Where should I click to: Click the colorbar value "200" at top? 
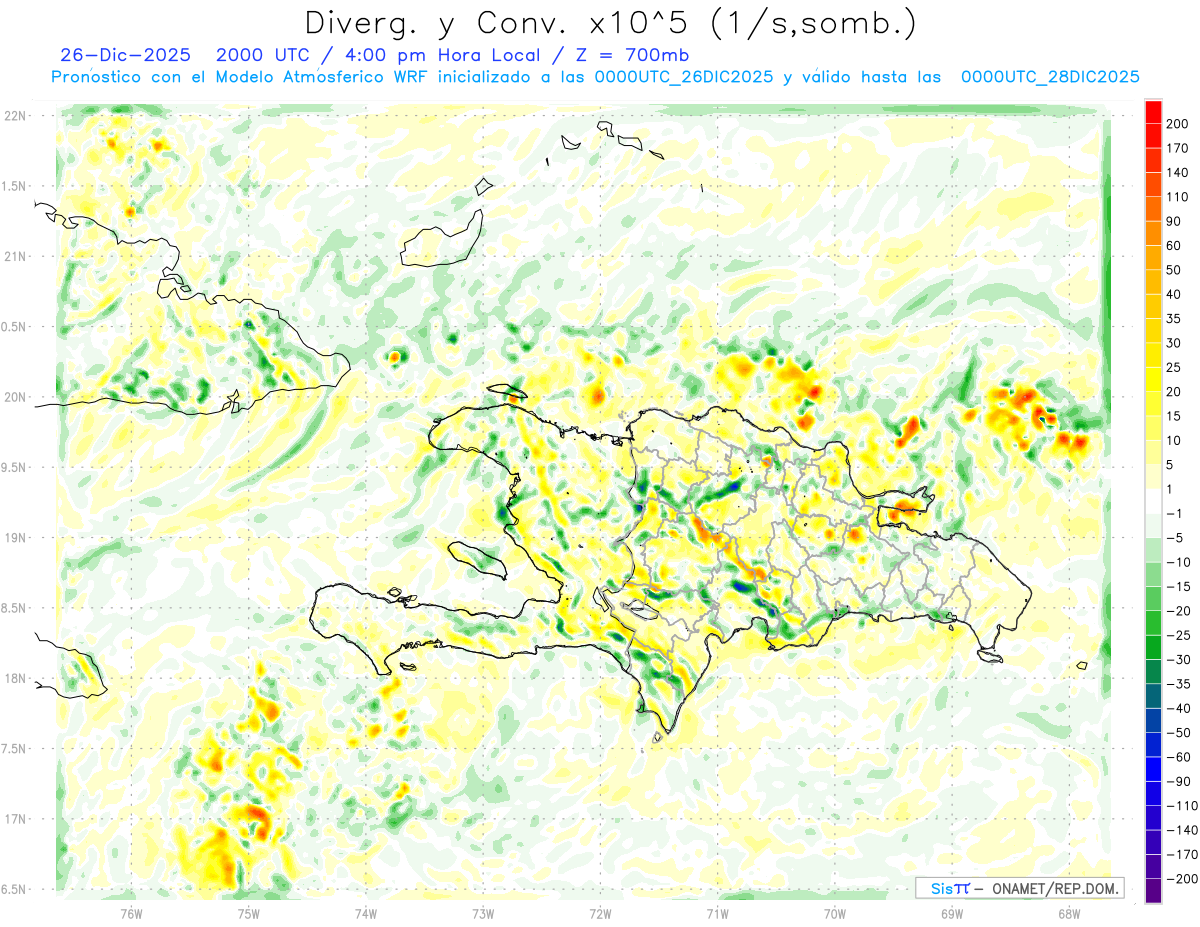(1177, 124)
